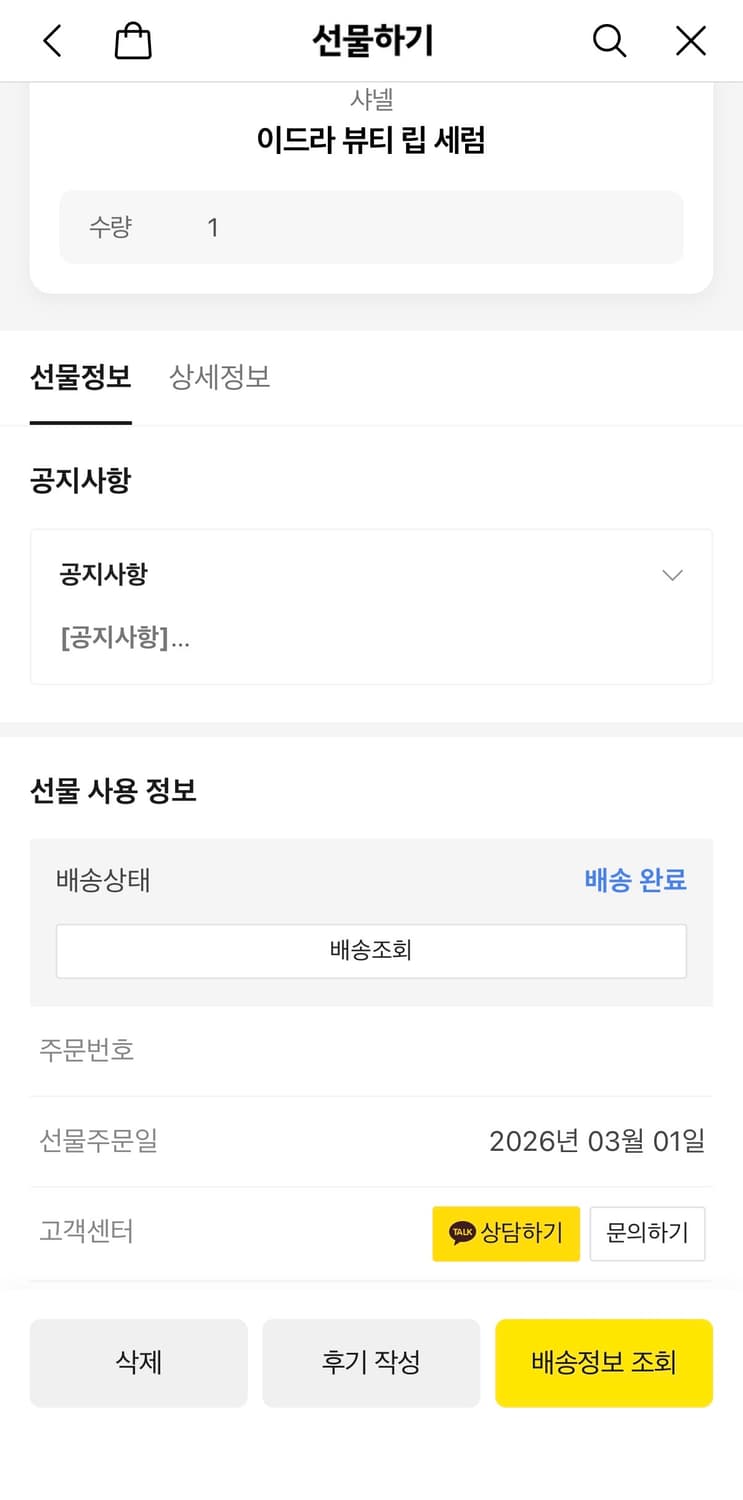
Task: Switch to the 상세정보 tab
Action: pos(219,377)
